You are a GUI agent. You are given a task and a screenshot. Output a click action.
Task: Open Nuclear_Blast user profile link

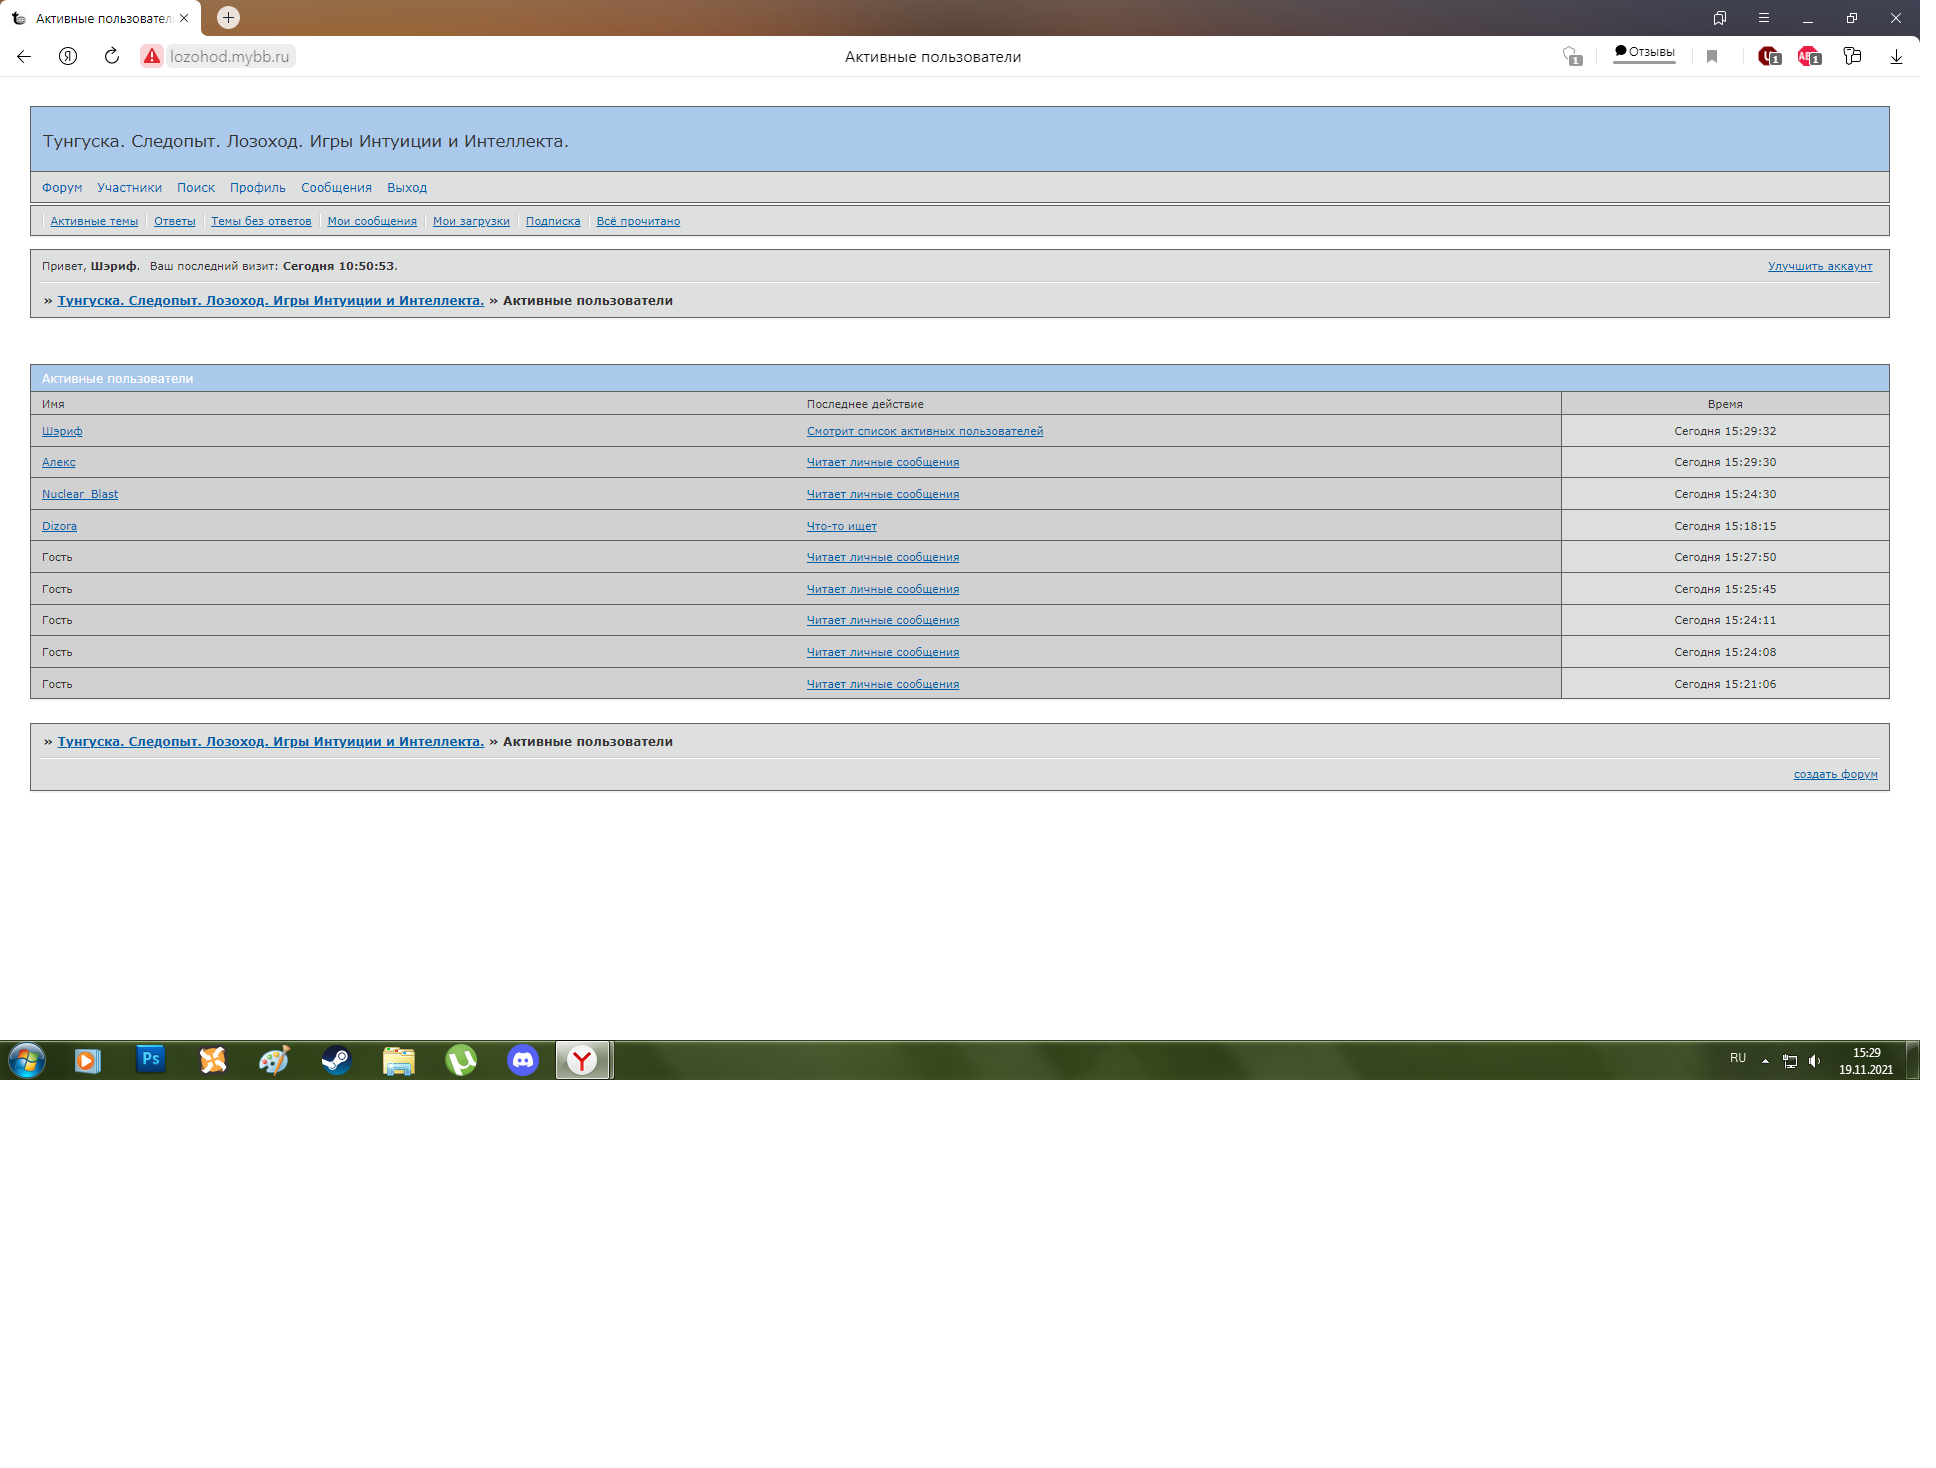80,494
